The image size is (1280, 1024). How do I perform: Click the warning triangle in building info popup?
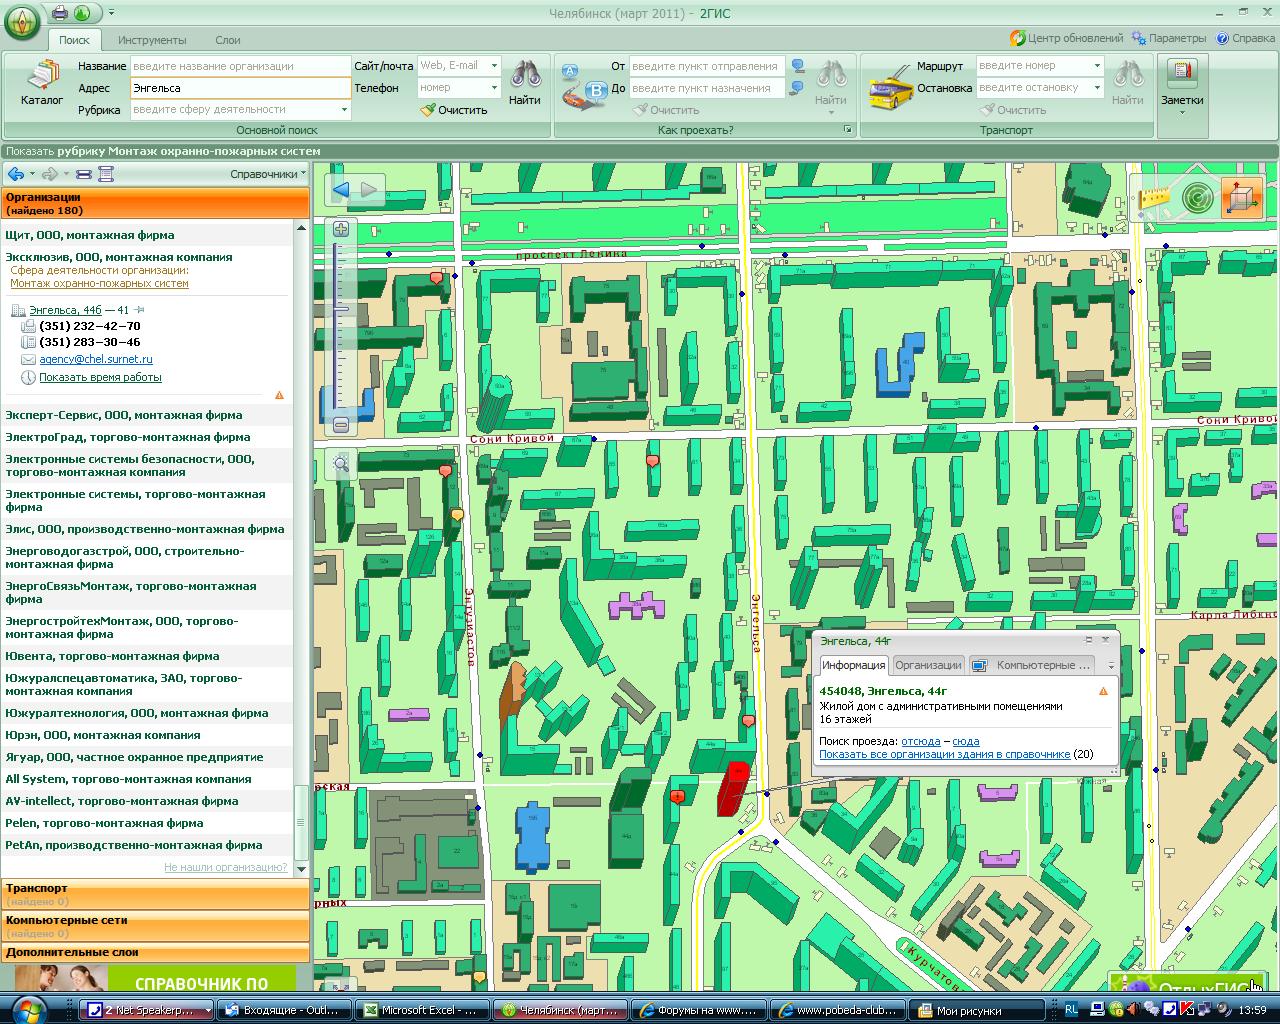(1104, 691)
